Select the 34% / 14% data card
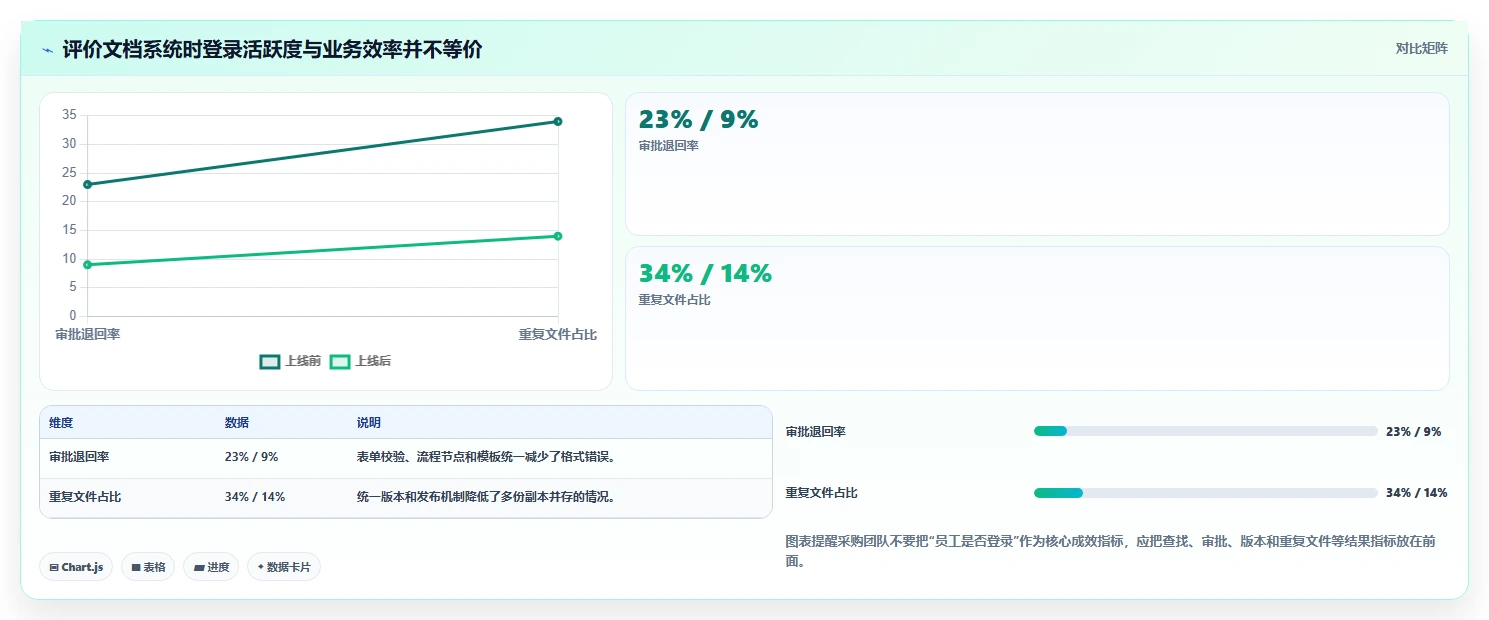Viewport: 1489px width, 620px height. (x=1037, y=318)
